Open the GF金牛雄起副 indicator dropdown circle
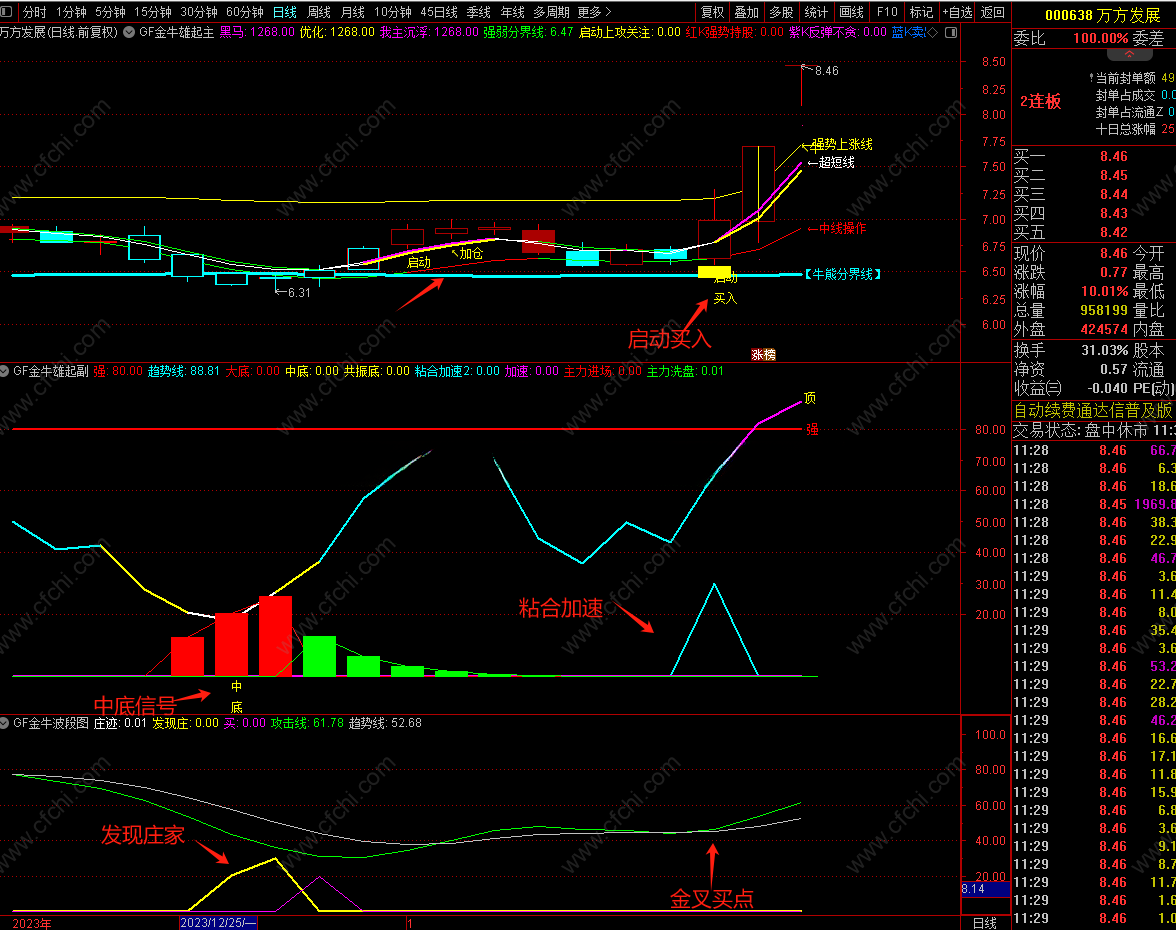 pyautogui.click(x=4, y=371)
